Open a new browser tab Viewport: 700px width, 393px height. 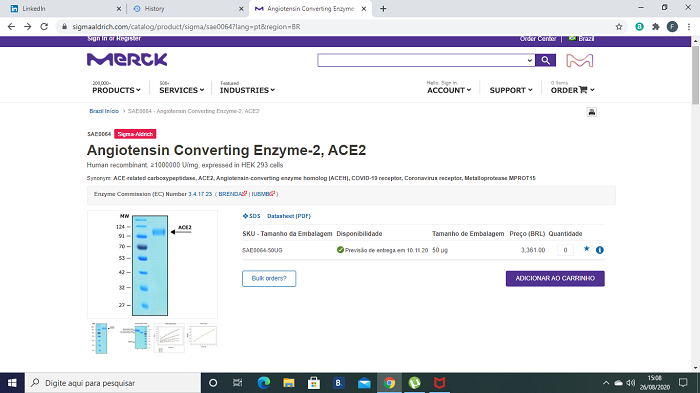[x=383, y=8]
